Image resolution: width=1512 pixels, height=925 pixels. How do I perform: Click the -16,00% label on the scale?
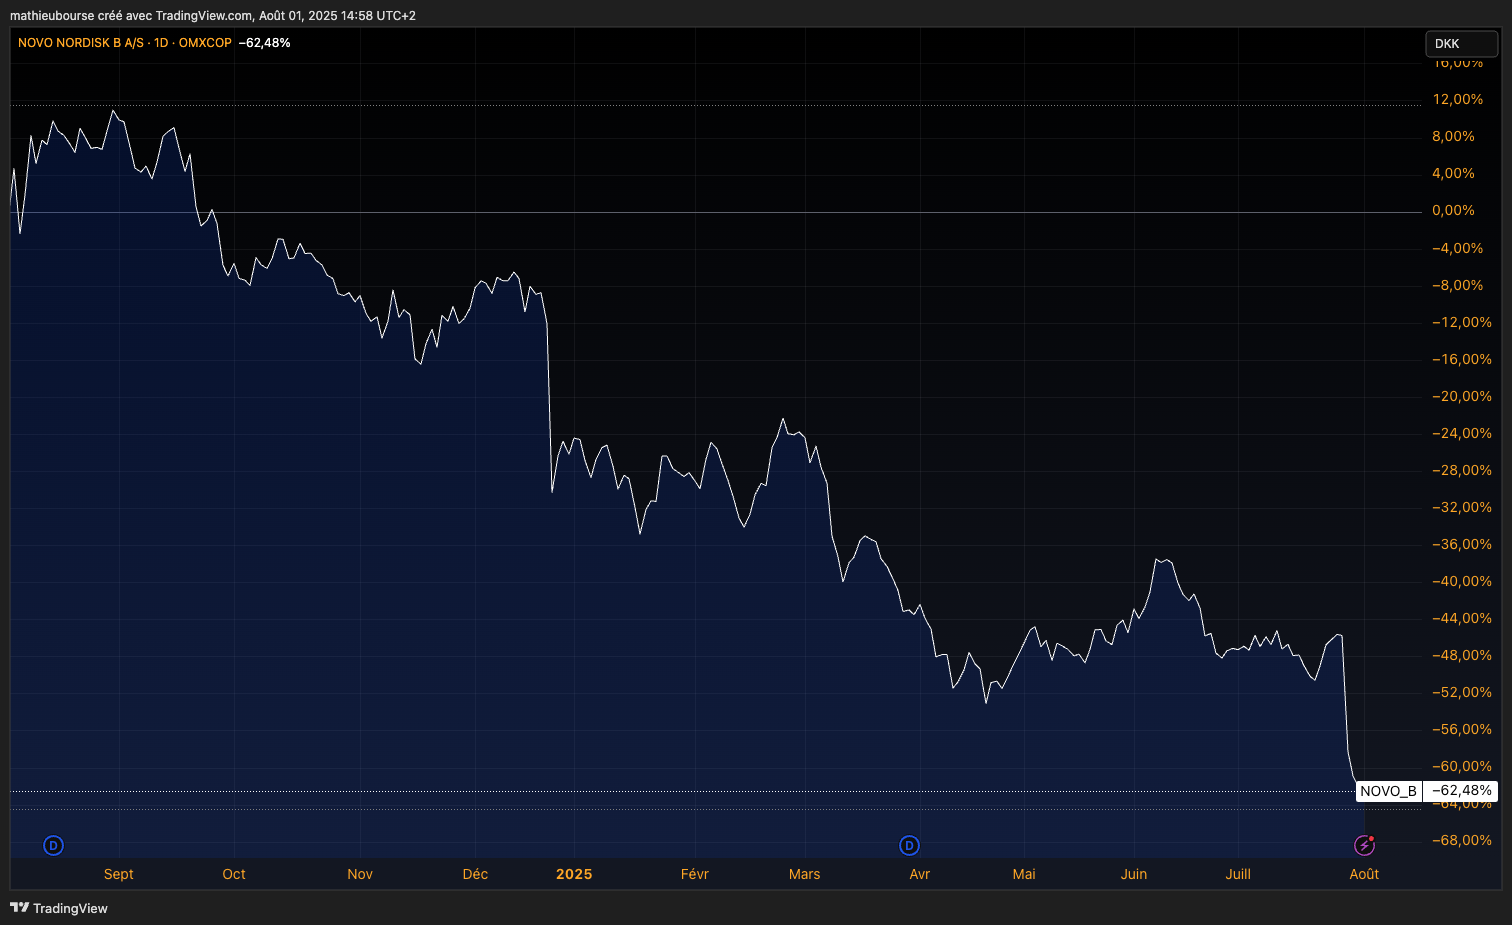tap(1462, 359)
